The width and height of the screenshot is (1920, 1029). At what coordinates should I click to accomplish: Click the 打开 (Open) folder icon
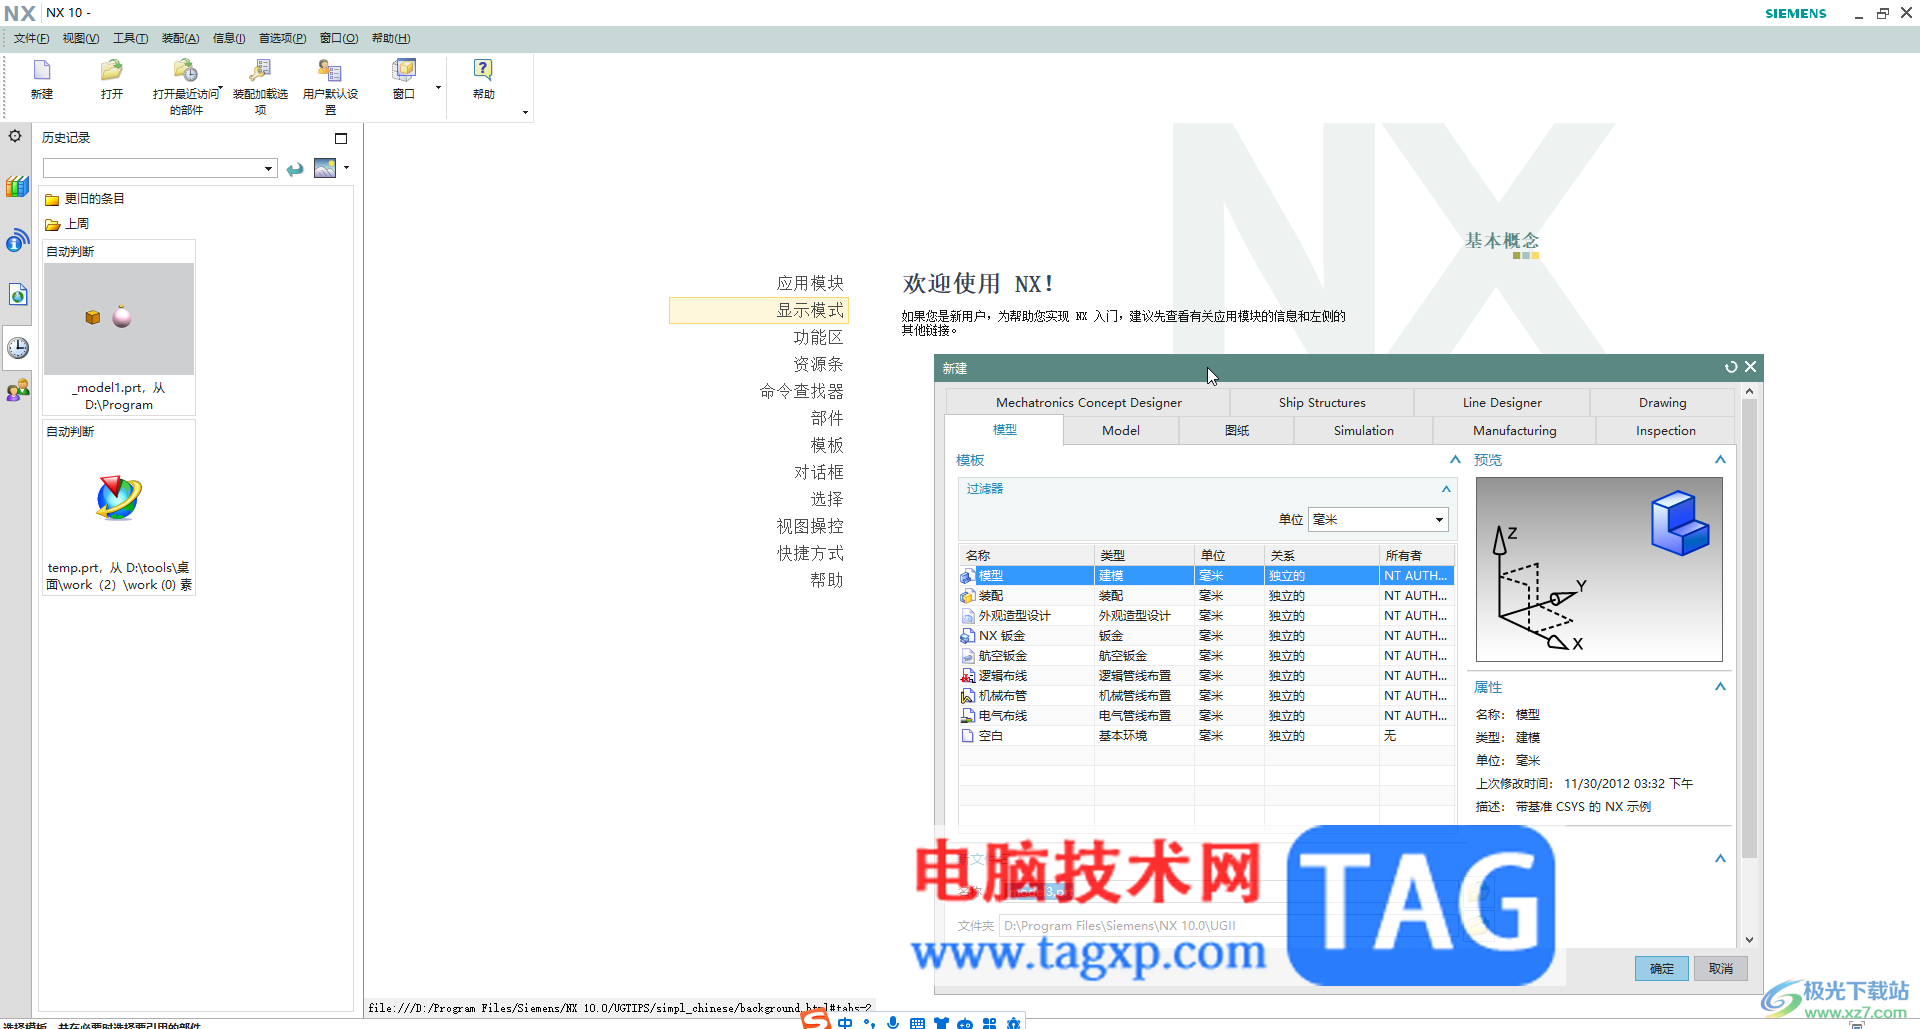[x=111, y=70]
